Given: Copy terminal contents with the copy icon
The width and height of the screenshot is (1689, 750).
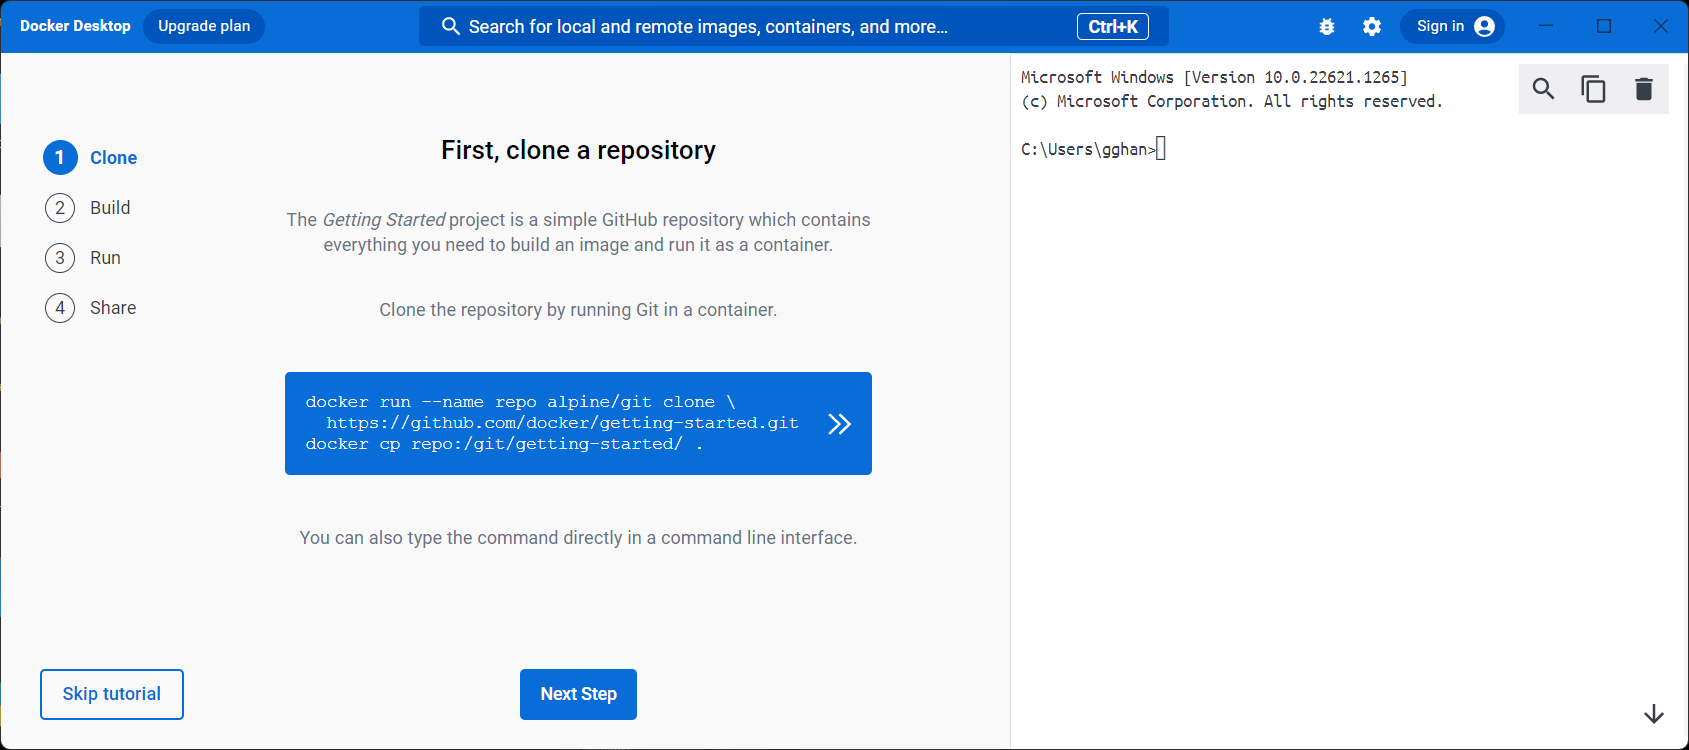Looking at the screenshot, I should pos(1593,89).
